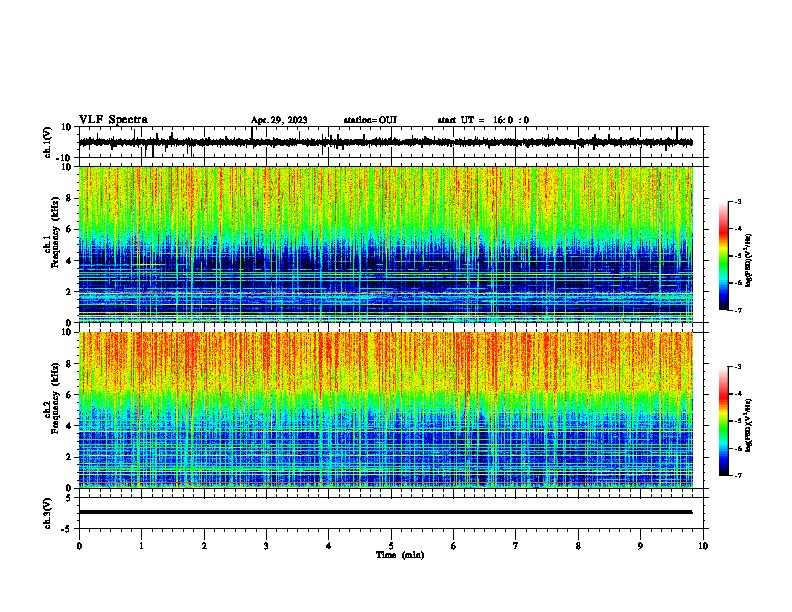The image size is (792, 612).
Task: Click time axis tick label "2"
Action: 204,546
